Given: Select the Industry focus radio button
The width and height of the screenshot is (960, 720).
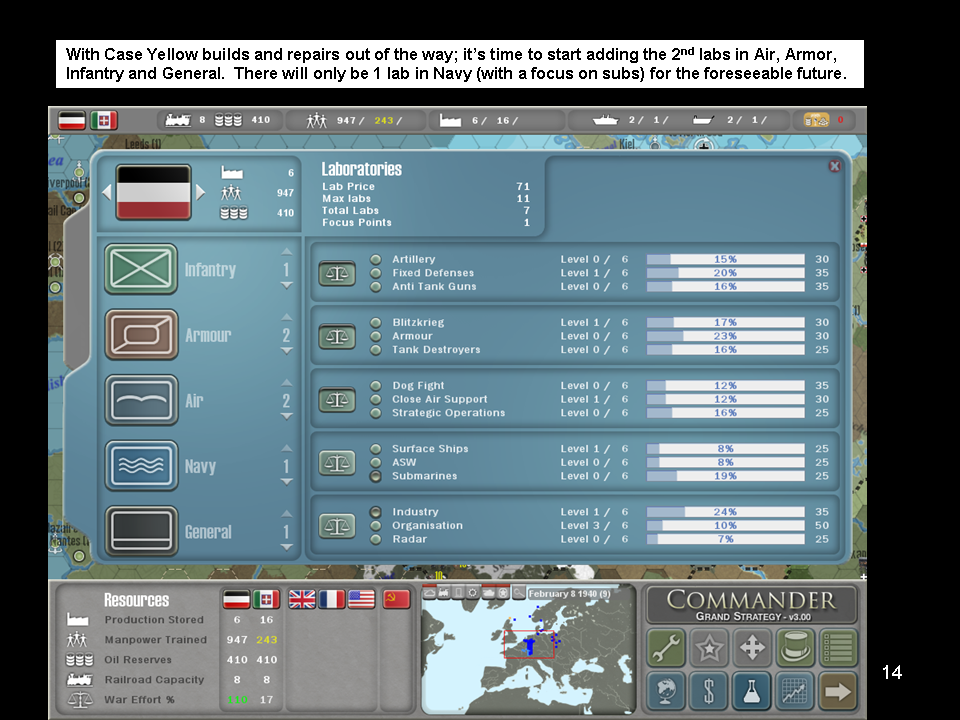Looking at the screenshot, I should [376, 512].
